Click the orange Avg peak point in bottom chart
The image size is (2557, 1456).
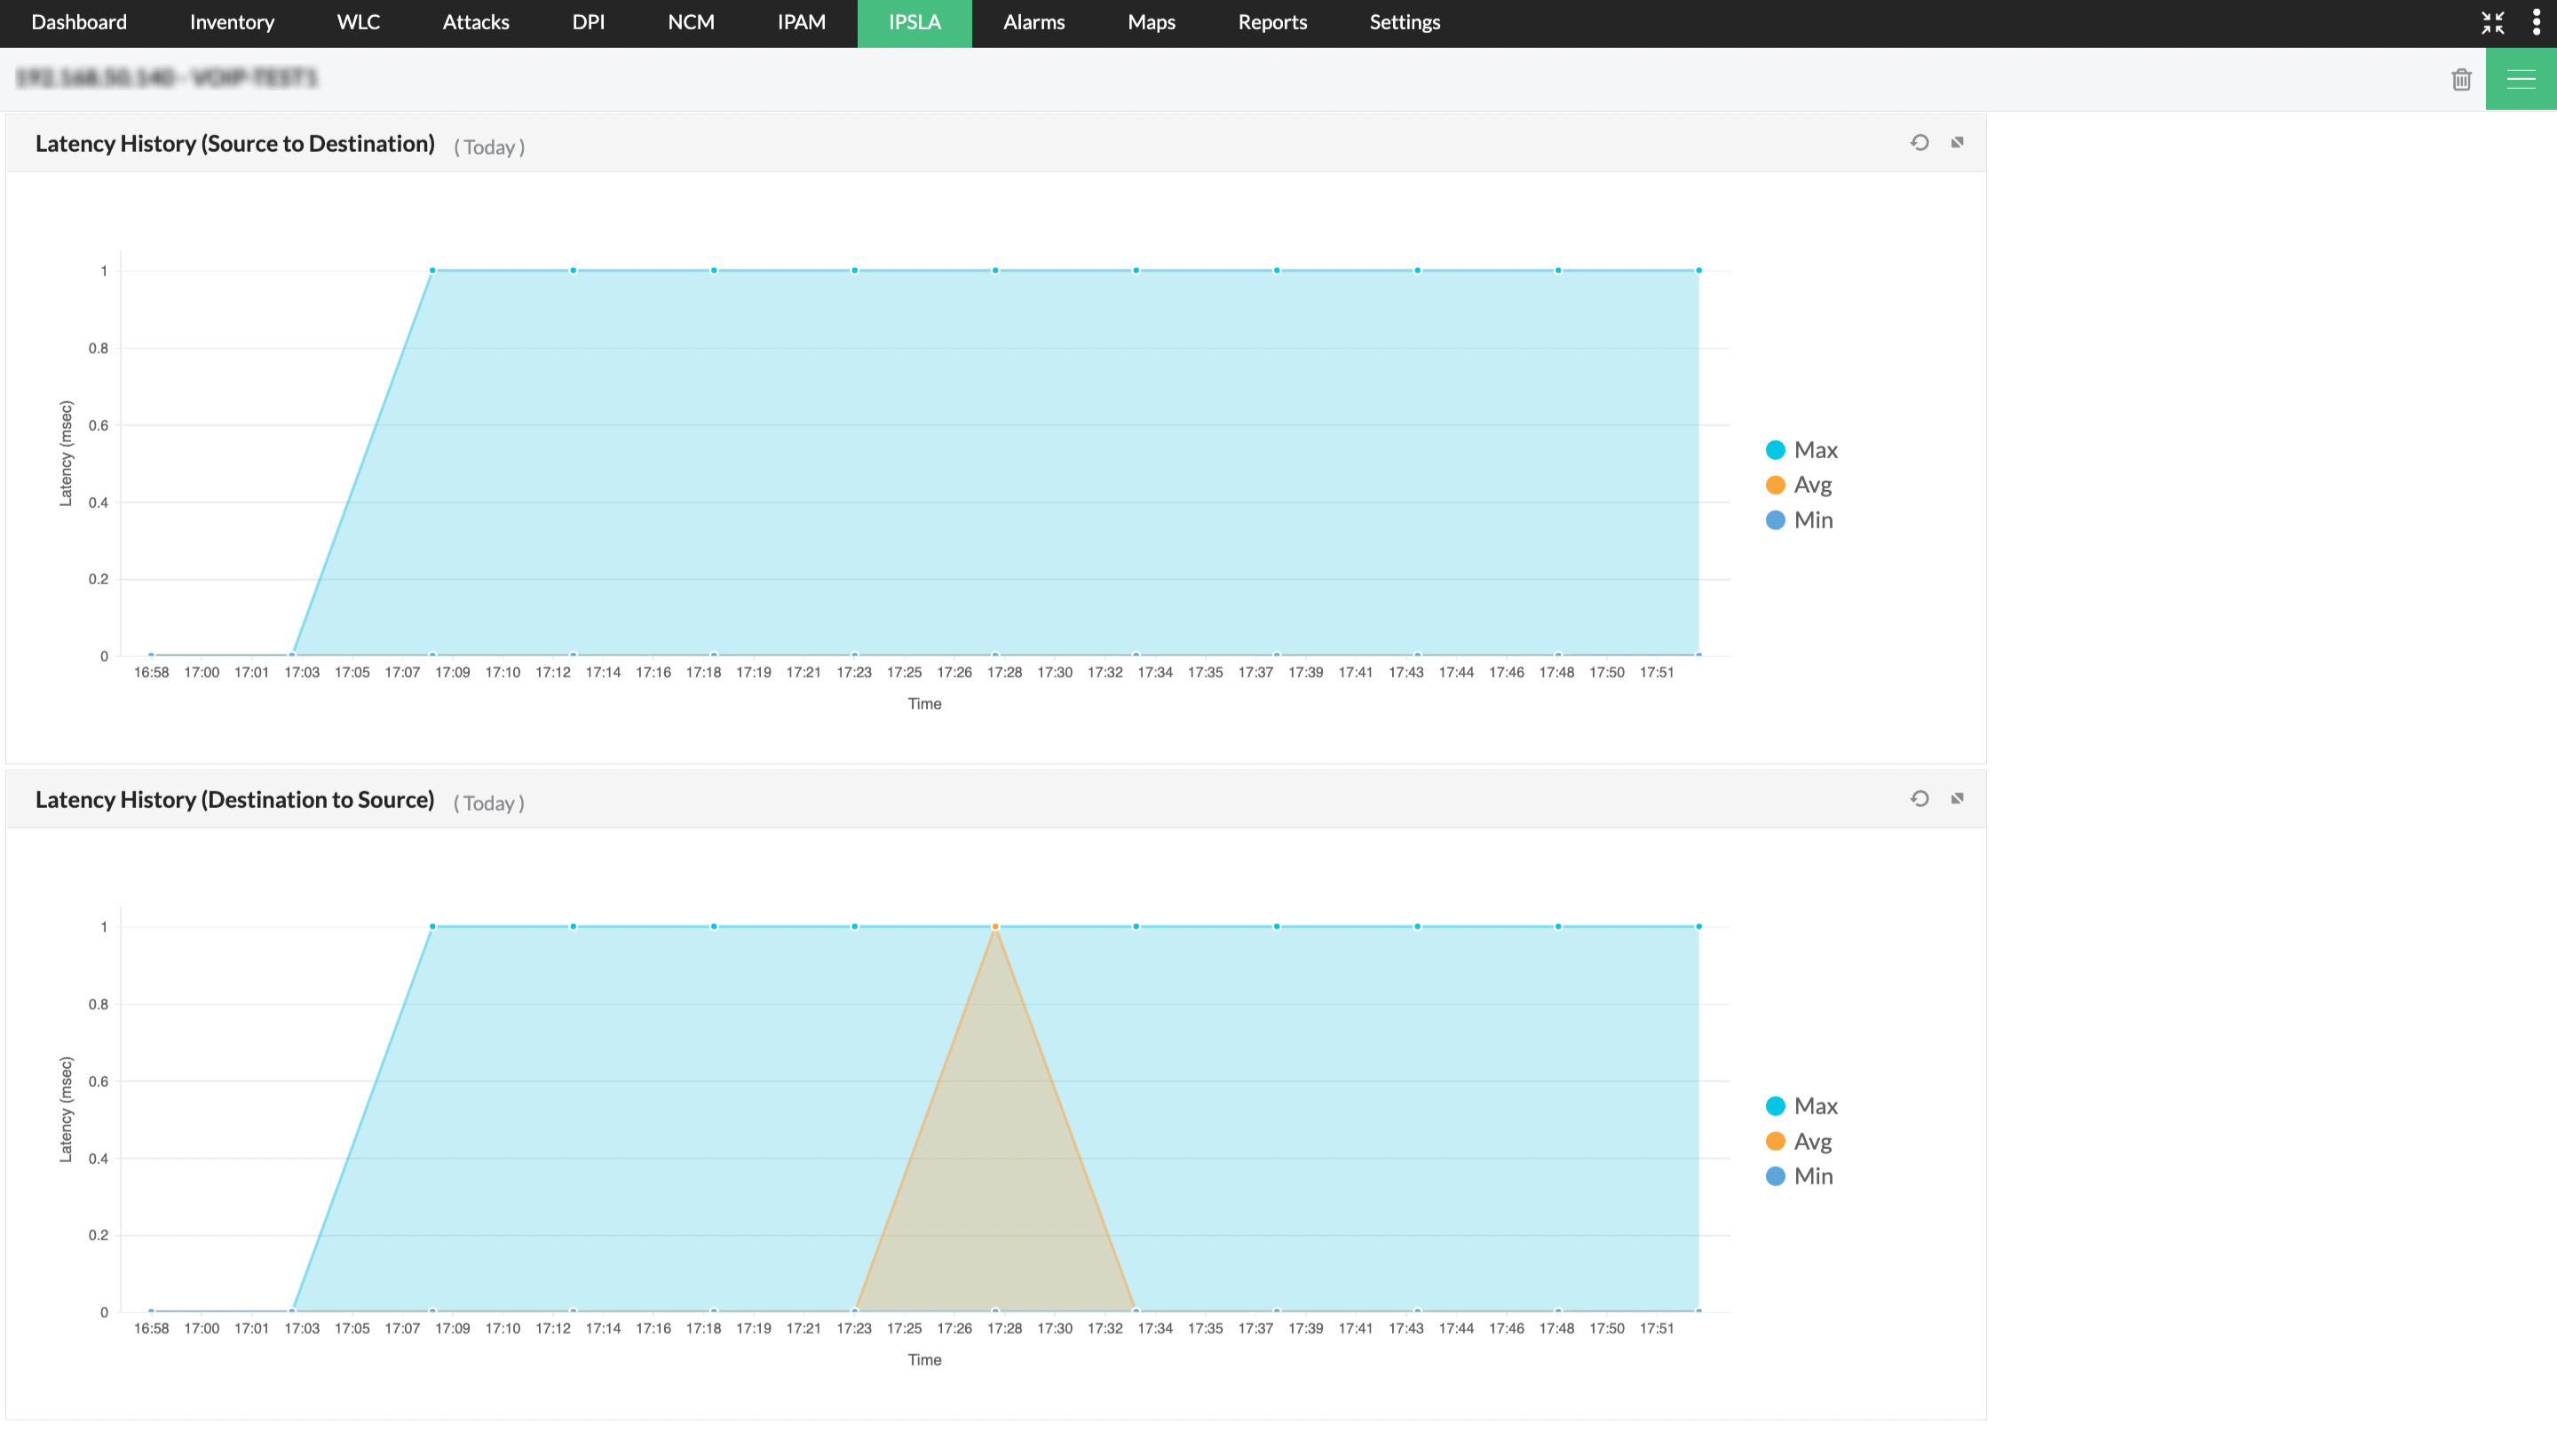(x=995, y=927)
